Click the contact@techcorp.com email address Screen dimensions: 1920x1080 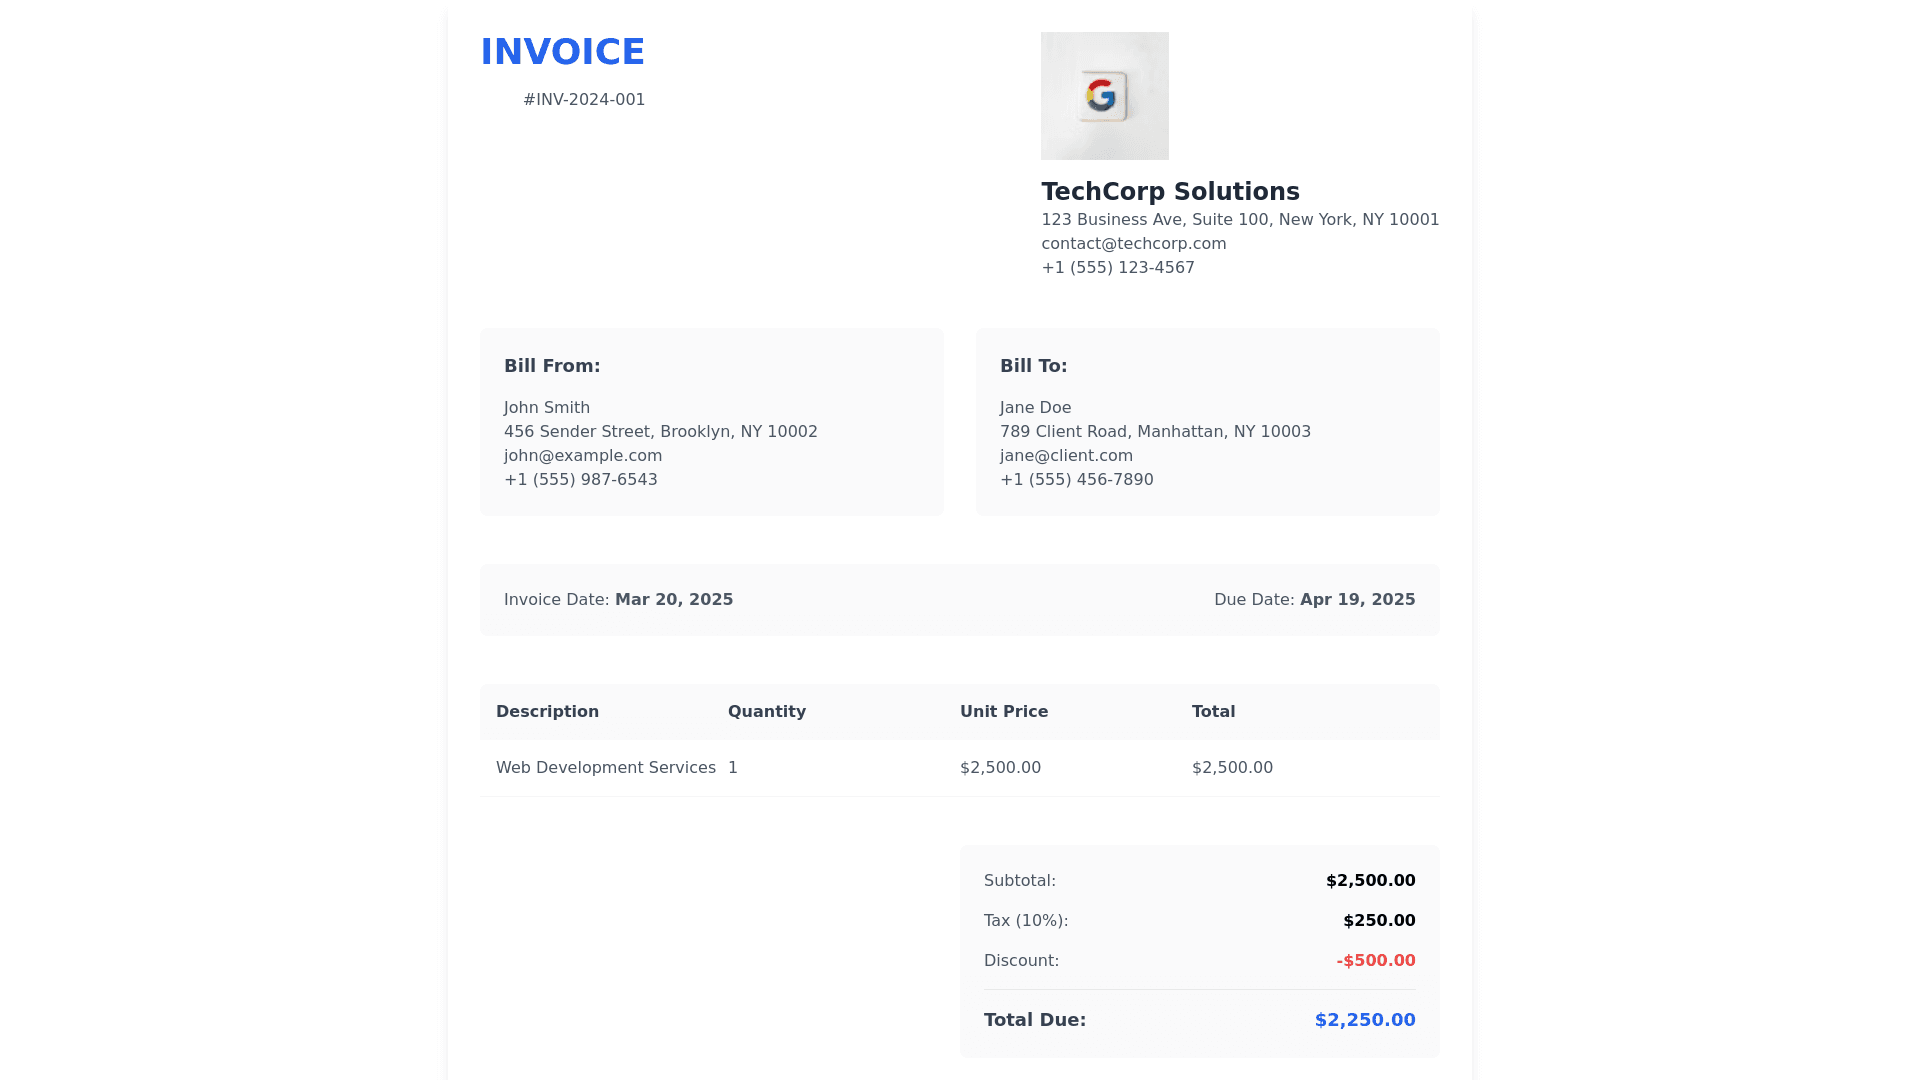pos(1133,244)
